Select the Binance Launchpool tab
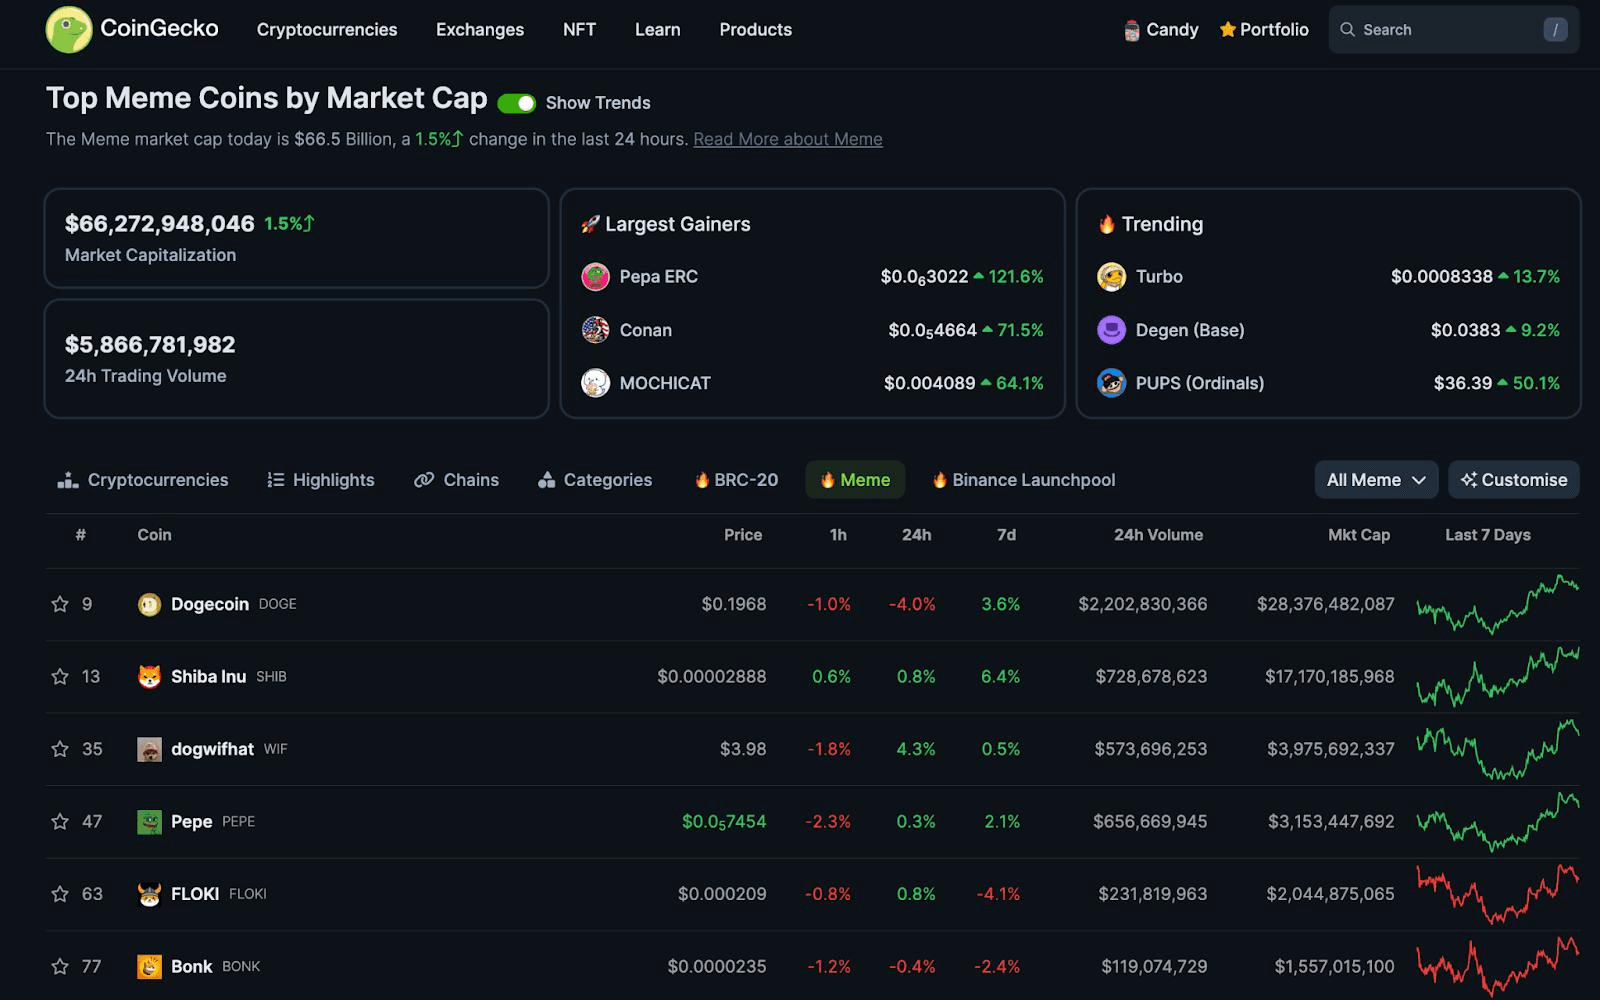The height and width of the screenshot is (1000, 1600). [1024, 480]
